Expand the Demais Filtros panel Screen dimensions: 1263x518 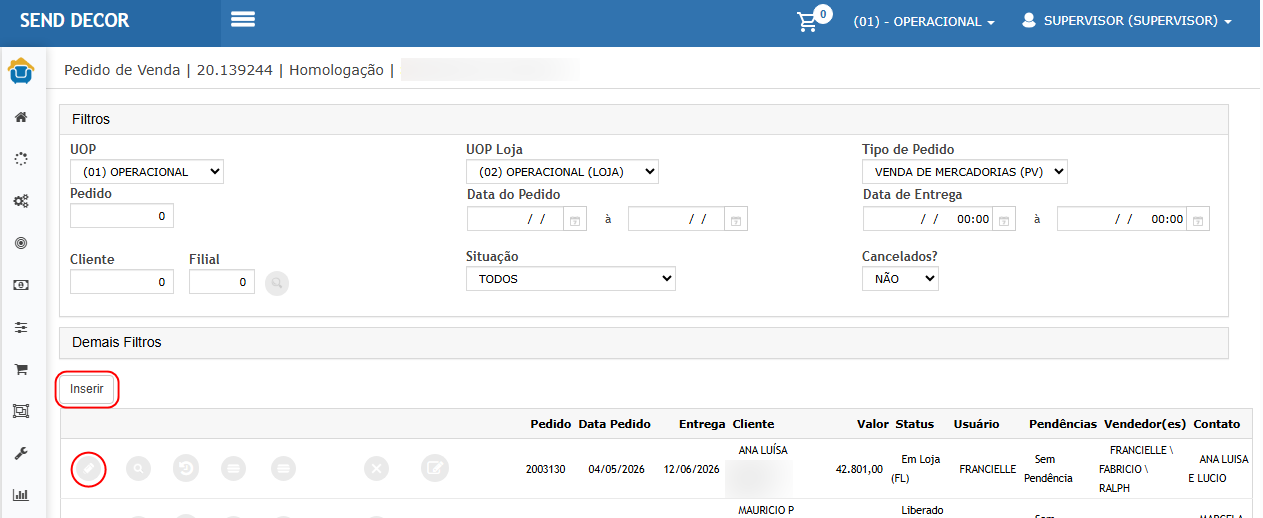pyautogui.click(x=644, y=342)
